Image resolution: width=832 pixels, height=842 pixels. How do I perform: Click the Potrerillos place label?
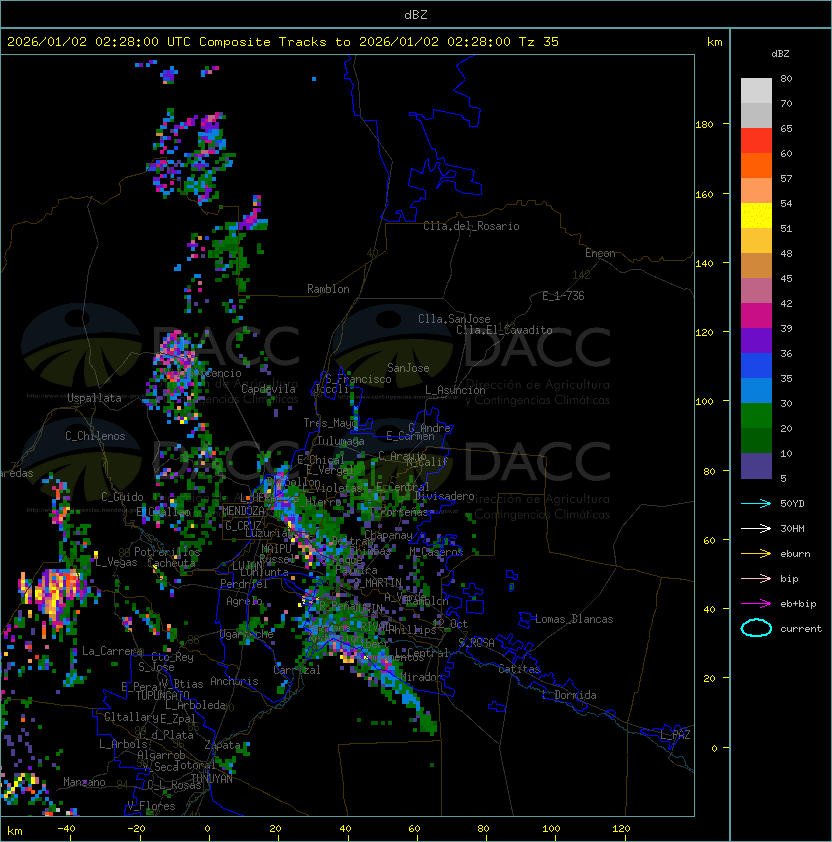coord(167,552)
